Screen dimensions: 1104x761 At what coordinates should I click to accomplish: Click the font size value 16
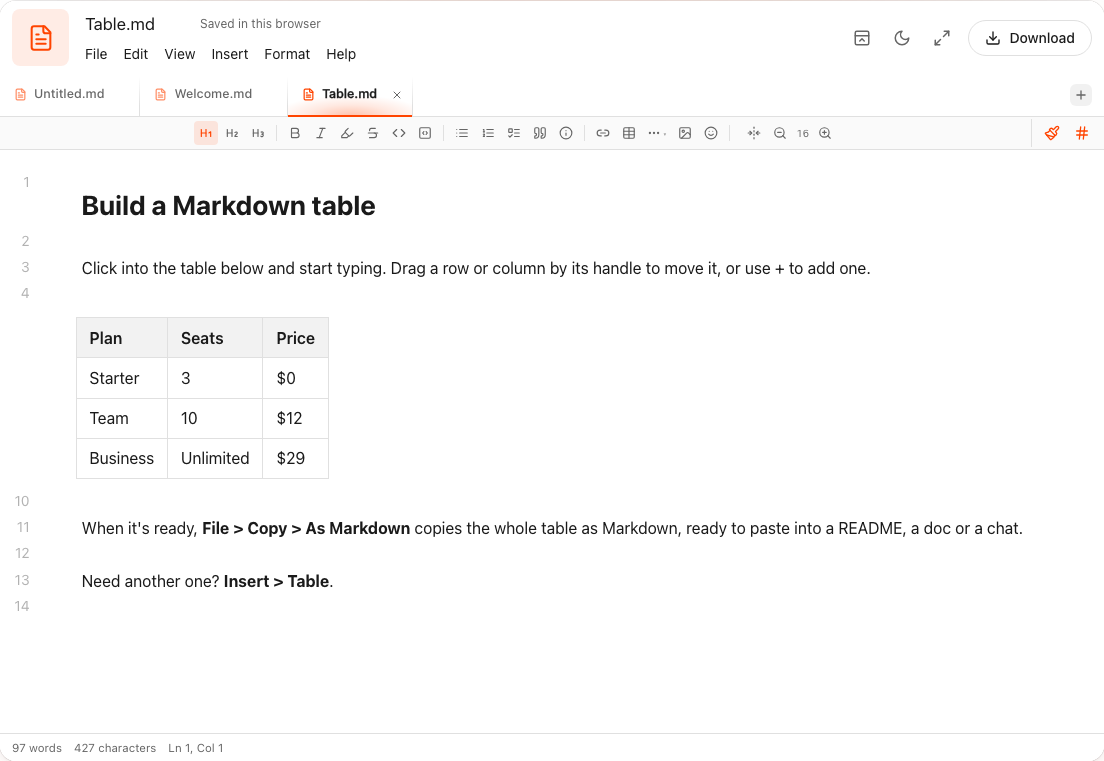coord(803,133)
